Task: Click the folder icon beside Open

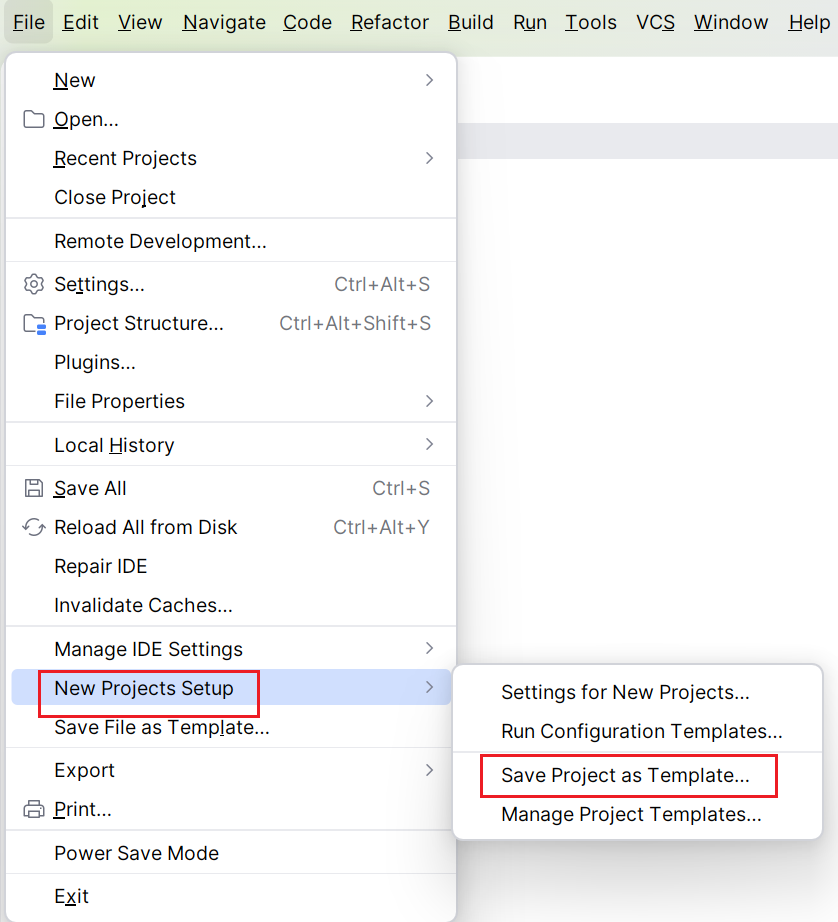Action: point(34,119)
